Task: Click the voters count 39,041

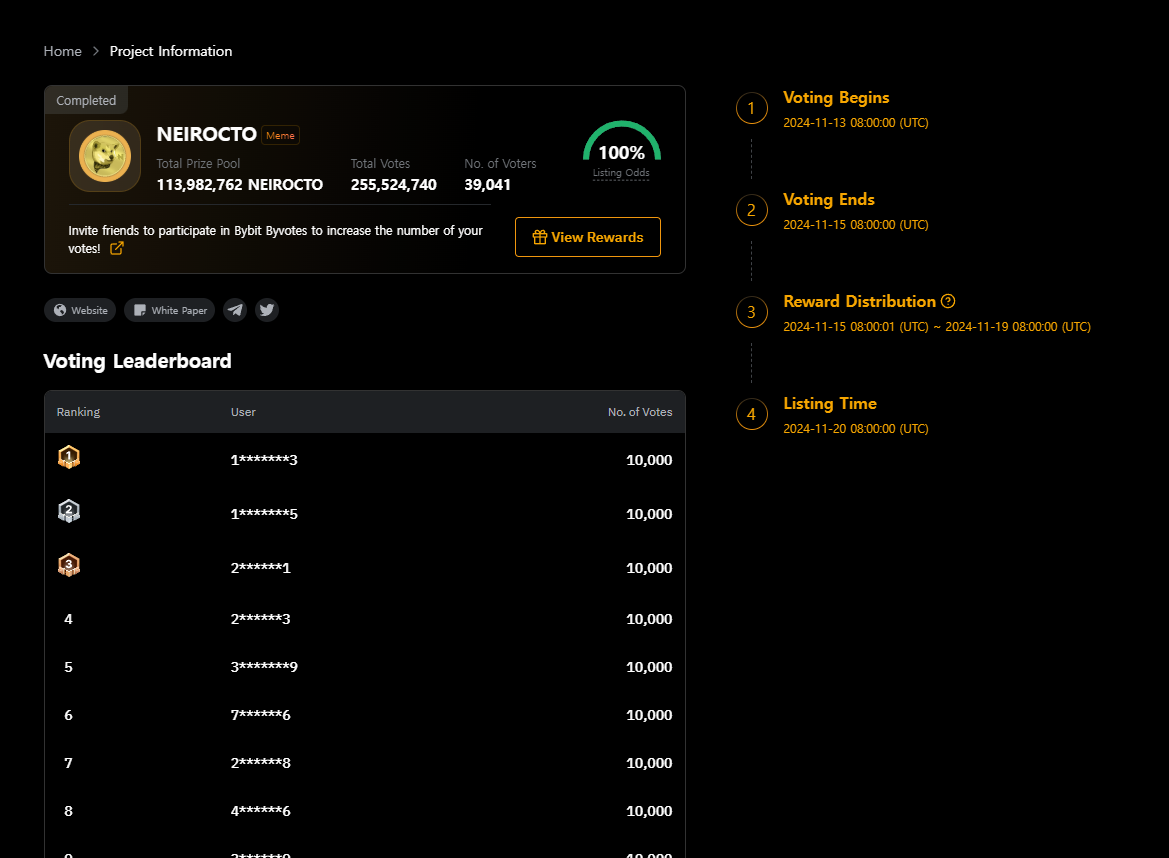Action: point(488,185)
